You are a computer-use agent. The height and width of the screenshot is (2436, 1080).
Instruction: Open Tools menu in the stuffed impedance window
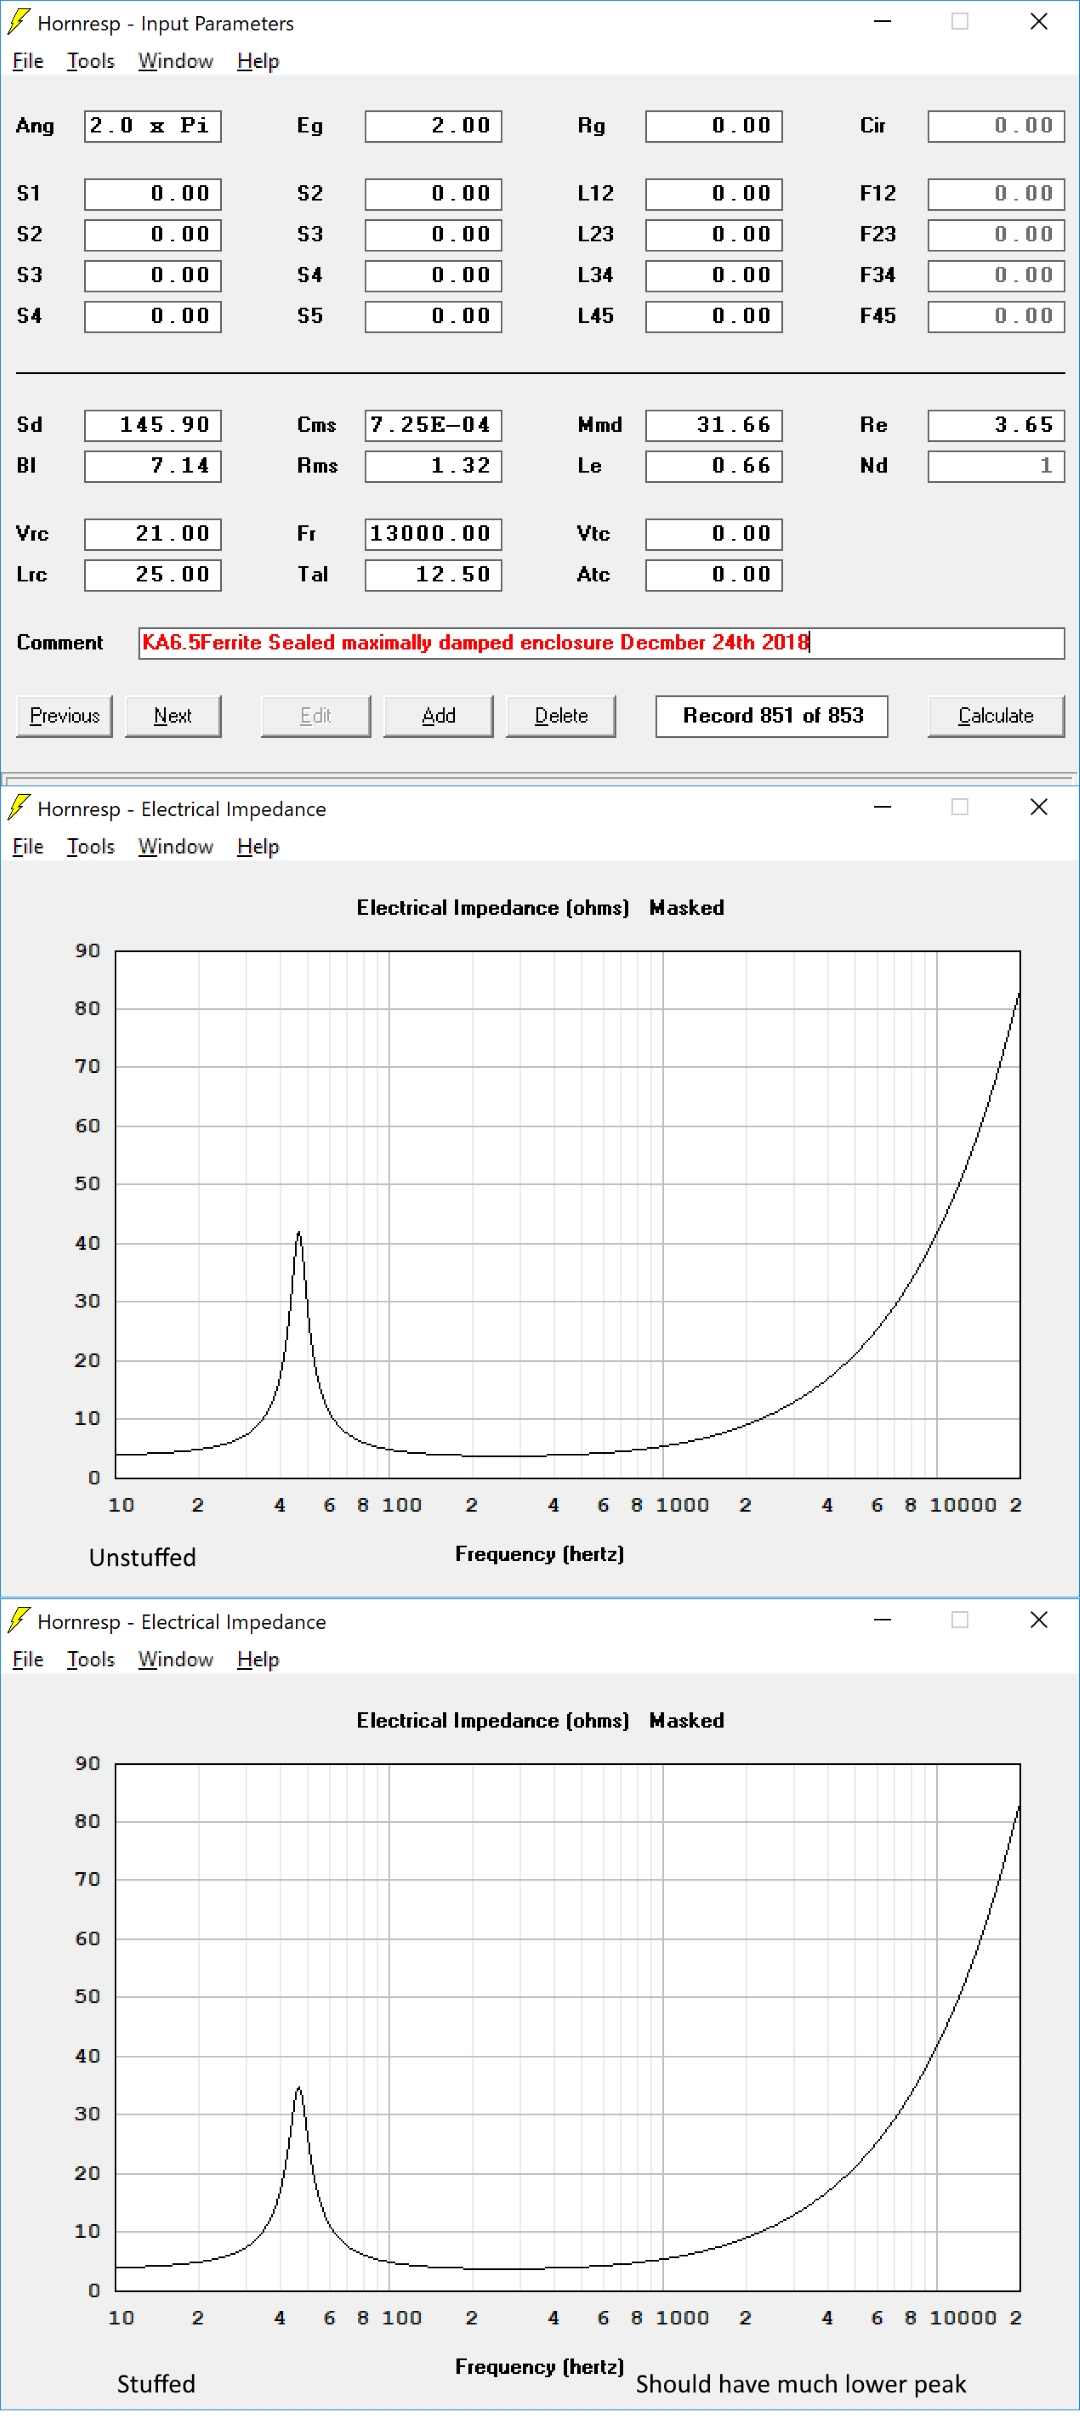click(91, 1660)
